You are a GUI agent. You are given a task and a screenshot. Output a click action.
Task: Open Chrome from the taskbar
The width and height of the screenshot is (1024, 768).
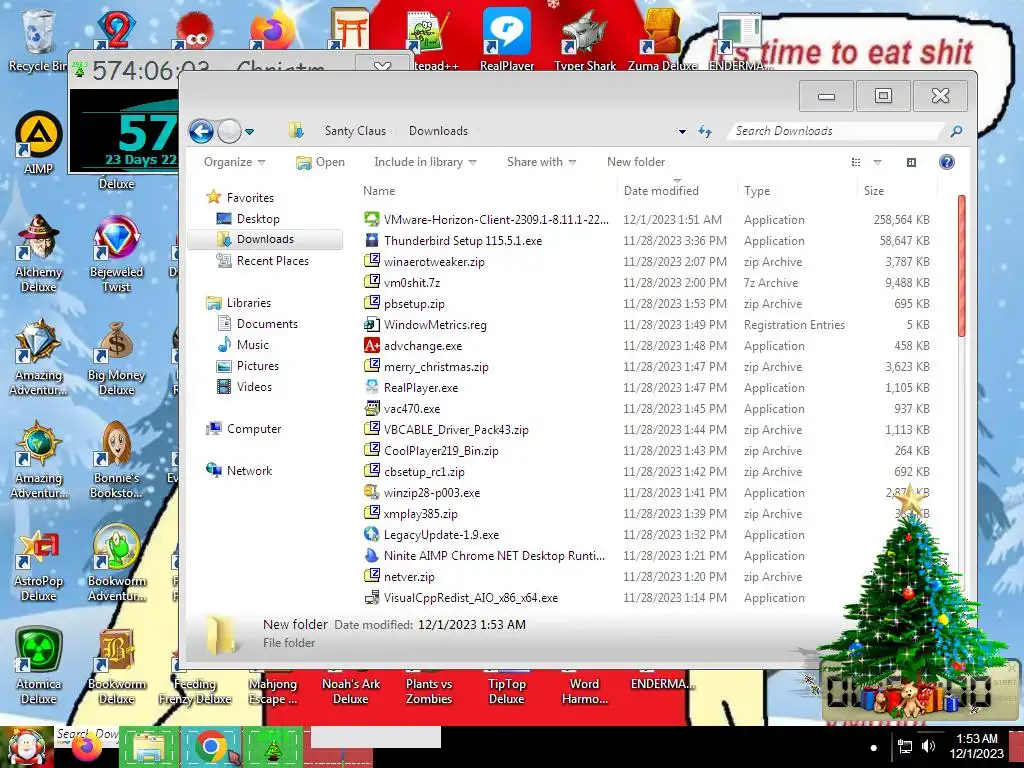[x=211, y=746]
